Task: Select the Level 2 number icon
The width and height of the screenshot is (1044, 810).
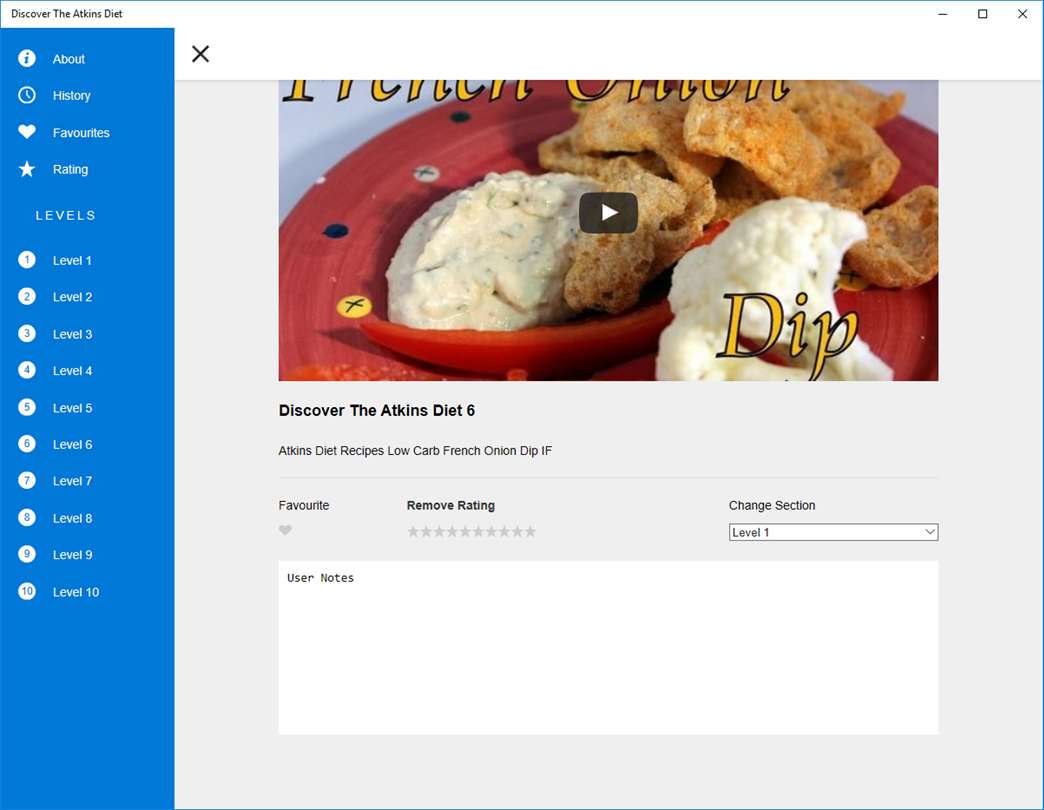Action: [27, 296]
